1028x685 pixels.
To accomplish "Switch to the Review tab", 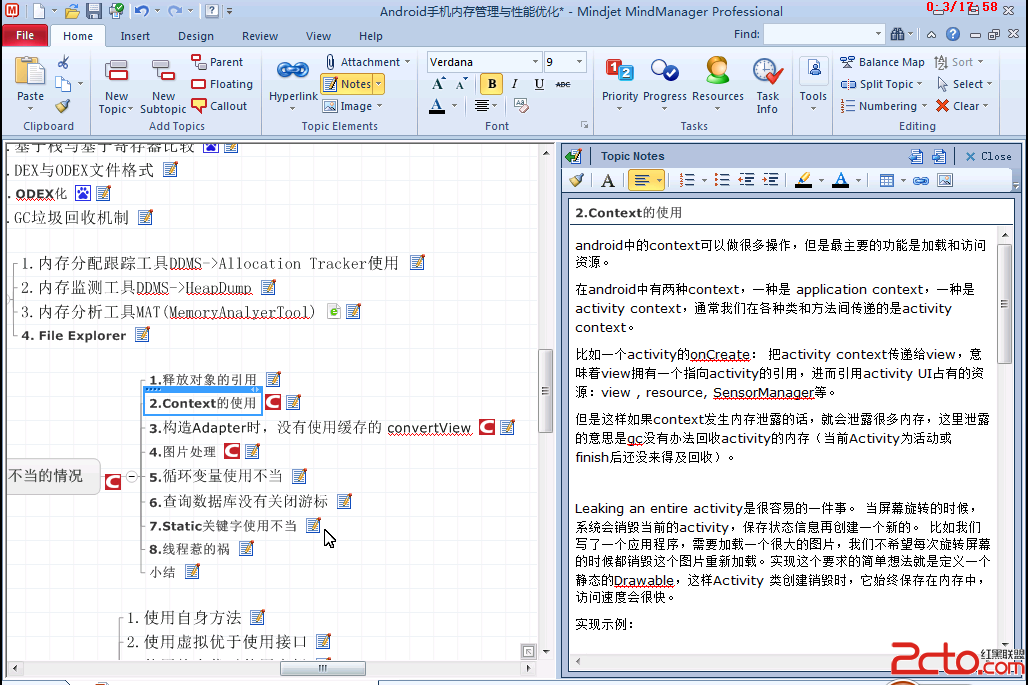I will pyautogui.click(x=260, y=36).
